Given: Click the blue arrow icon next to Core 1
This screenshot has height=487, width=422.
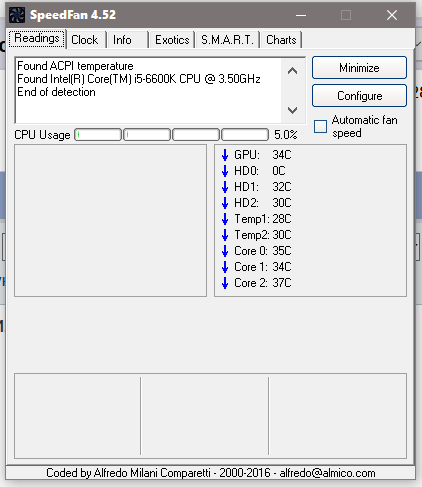Looking at the screenshot, I should [225, 267].
